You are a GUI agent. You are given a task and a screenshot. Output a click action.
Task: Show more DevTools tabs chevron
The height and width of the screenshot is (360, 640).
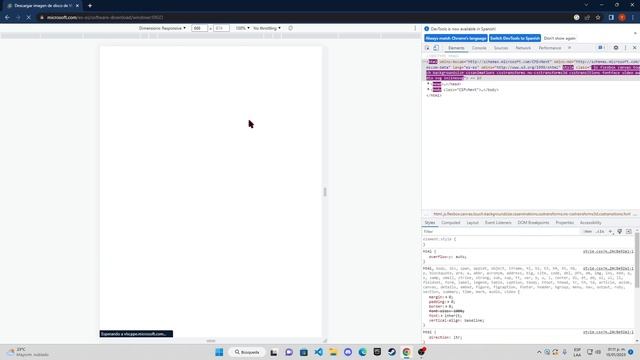[570, 48]
